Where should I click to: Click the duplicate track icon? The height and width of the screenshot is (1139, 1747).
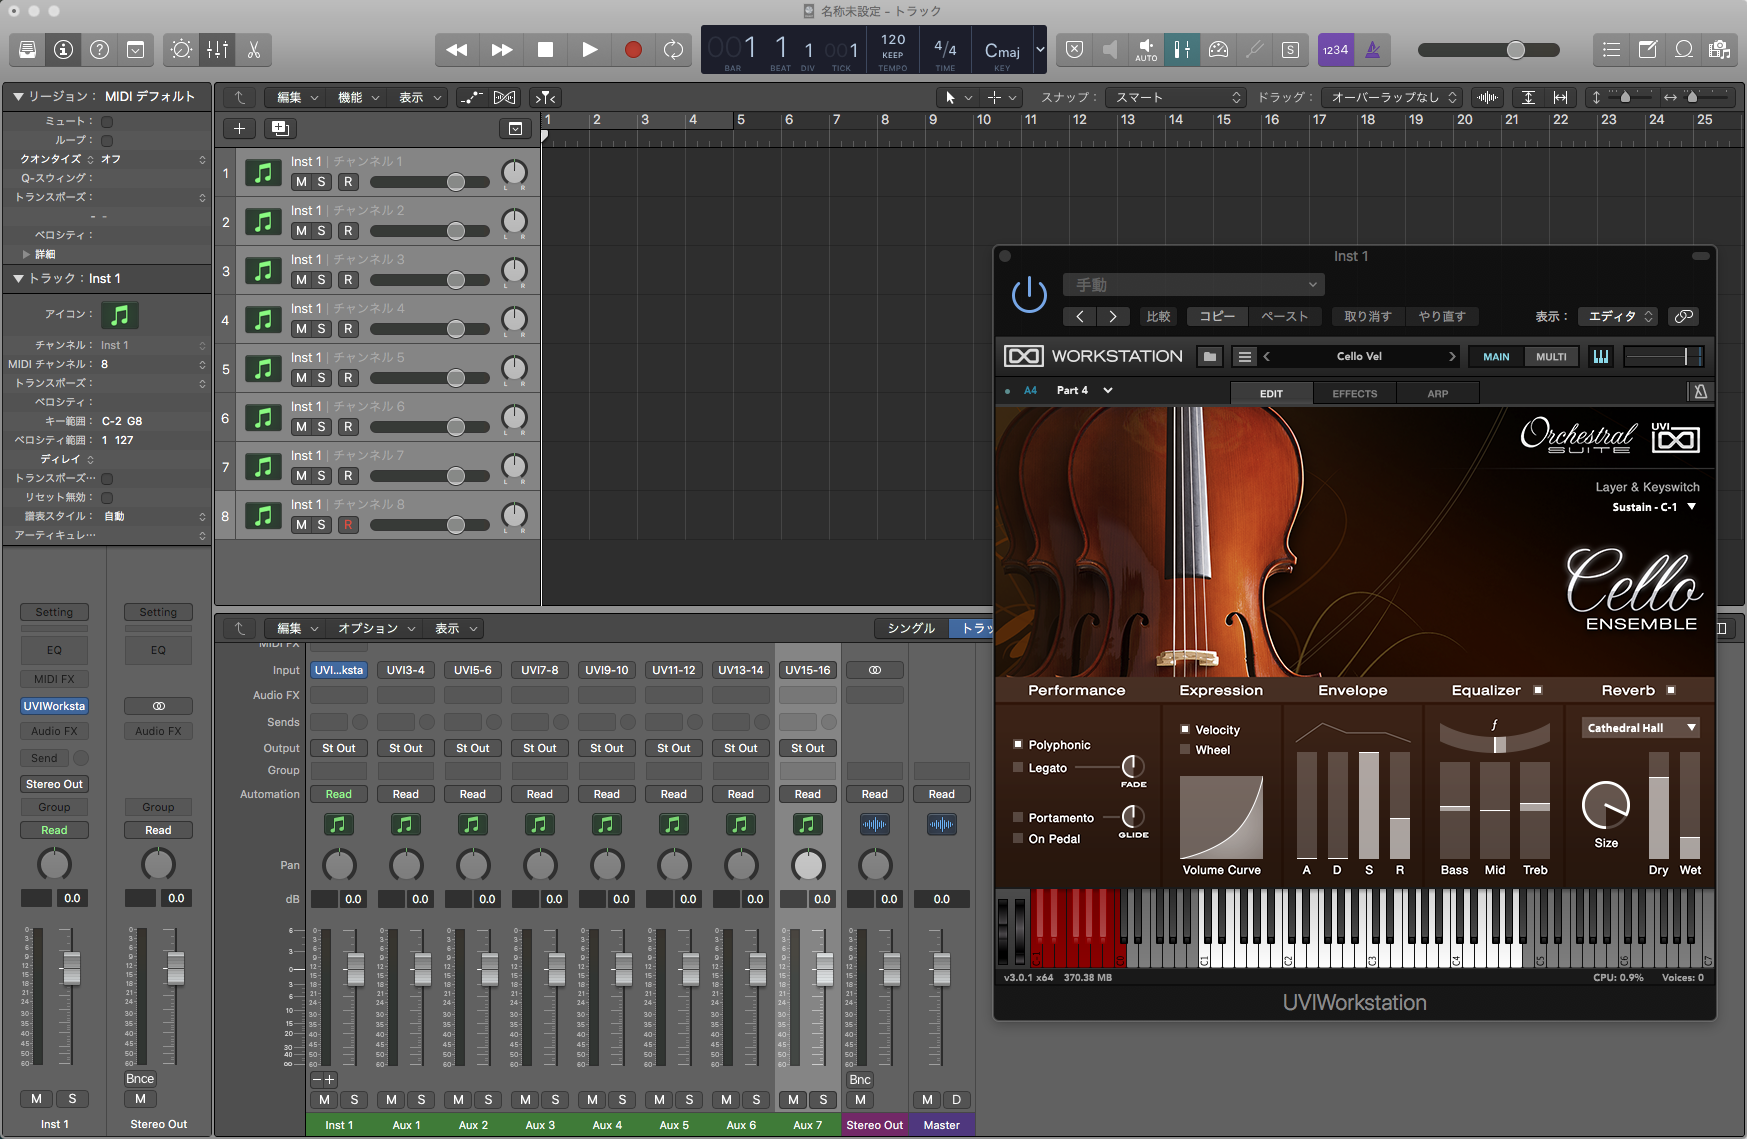click(x=280, y=128)
